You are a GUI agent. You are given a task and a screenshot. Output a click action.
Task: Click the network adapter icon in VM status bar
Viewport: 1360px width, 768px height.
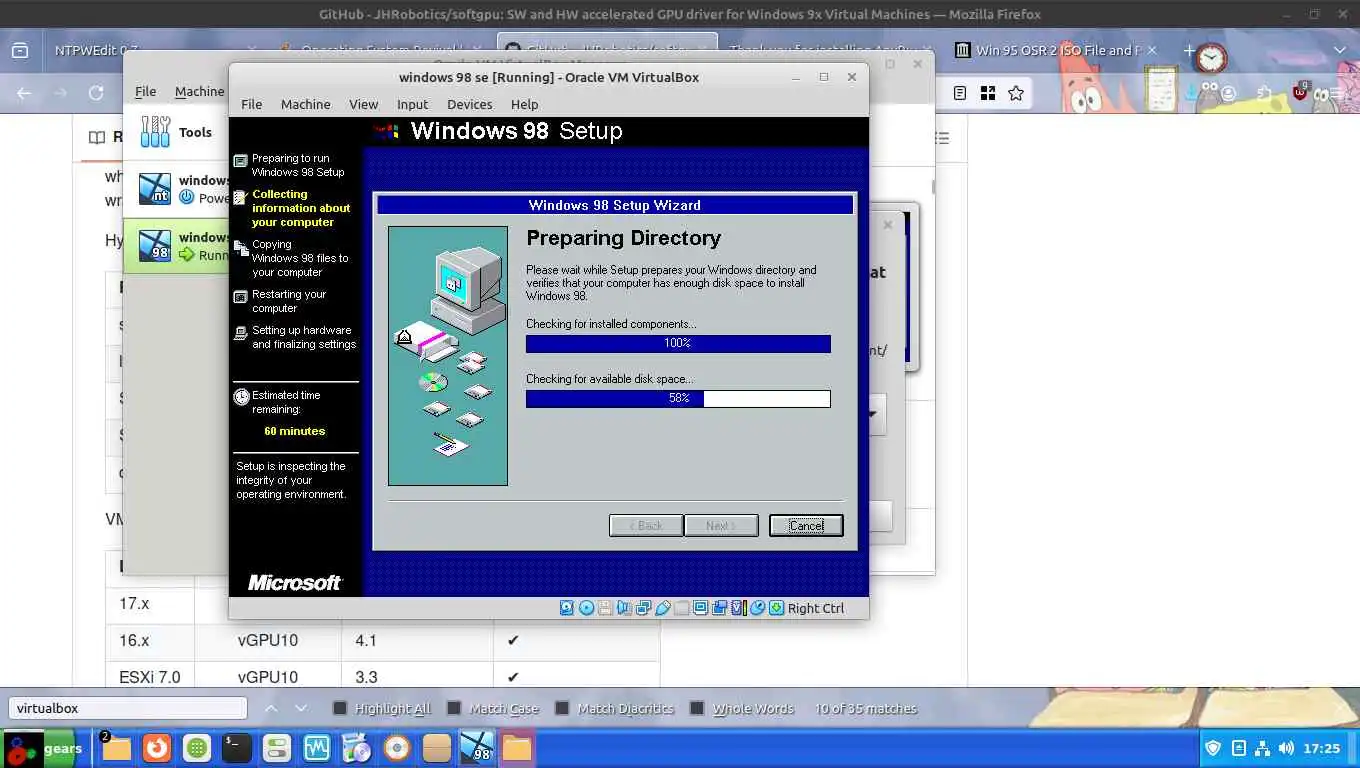643,608
